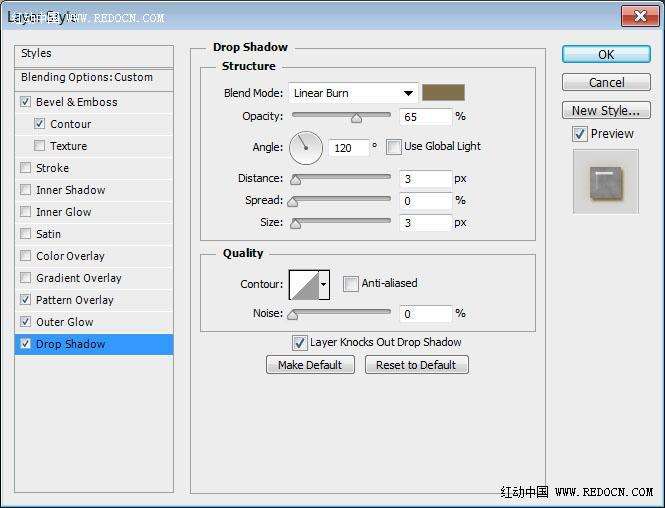Select the Color Overlay style row

click(94, 256)
